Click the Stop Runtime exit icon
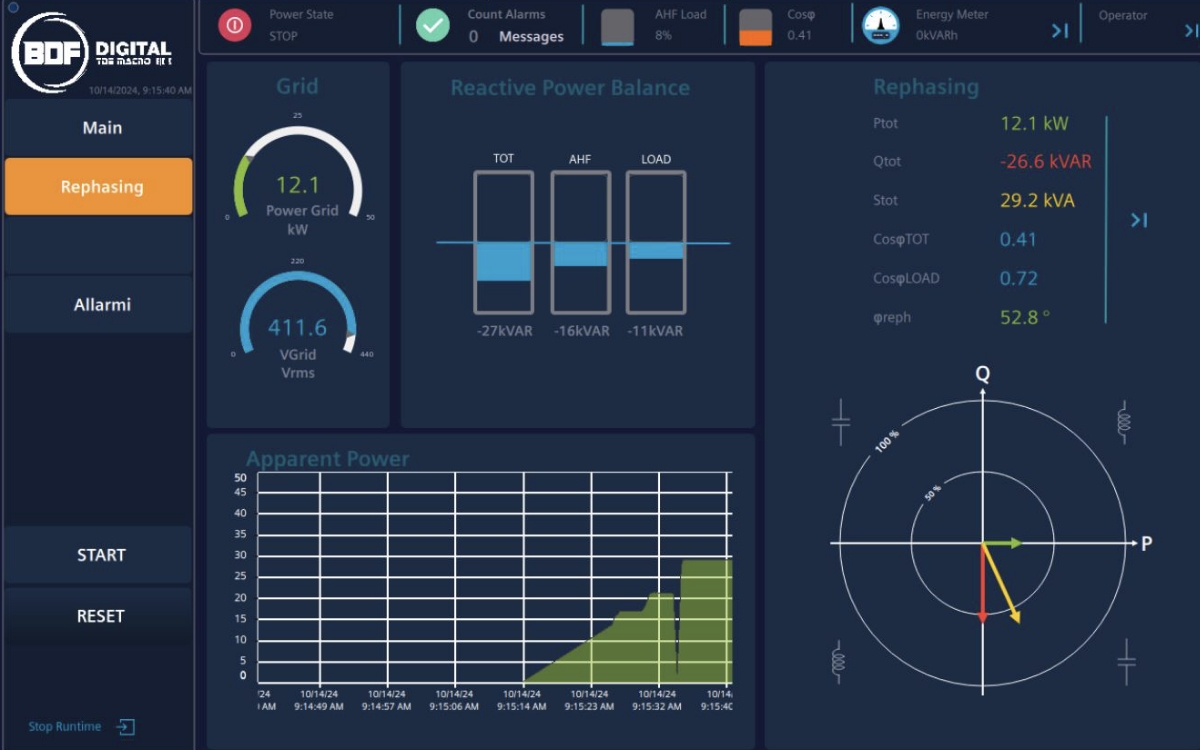The image size is (1200, 750). click(x=125, y=727)
